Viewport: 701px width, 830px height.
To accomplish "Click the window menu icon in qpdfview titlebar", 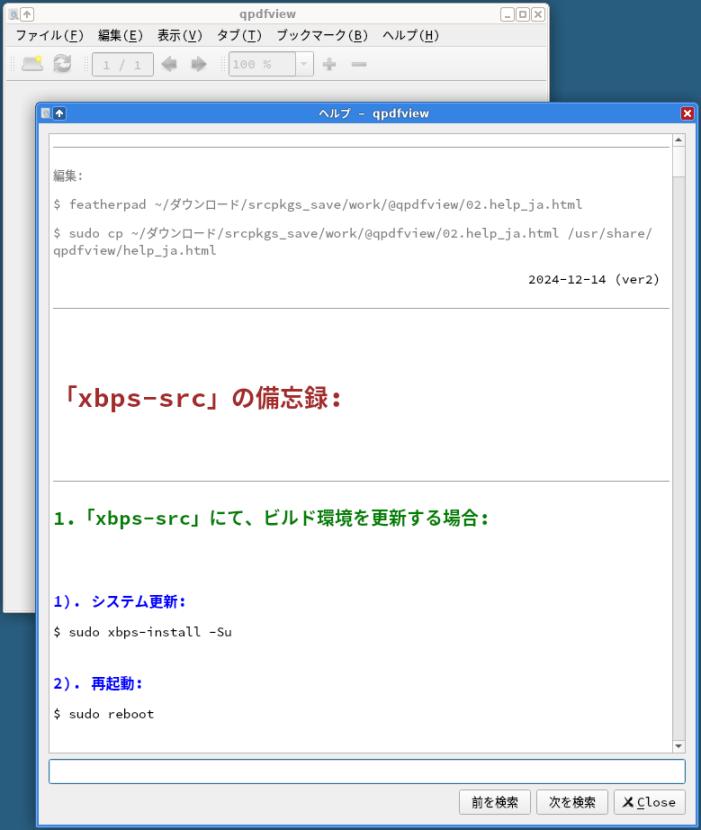I will pyautogui.click(x=13, y=14).
